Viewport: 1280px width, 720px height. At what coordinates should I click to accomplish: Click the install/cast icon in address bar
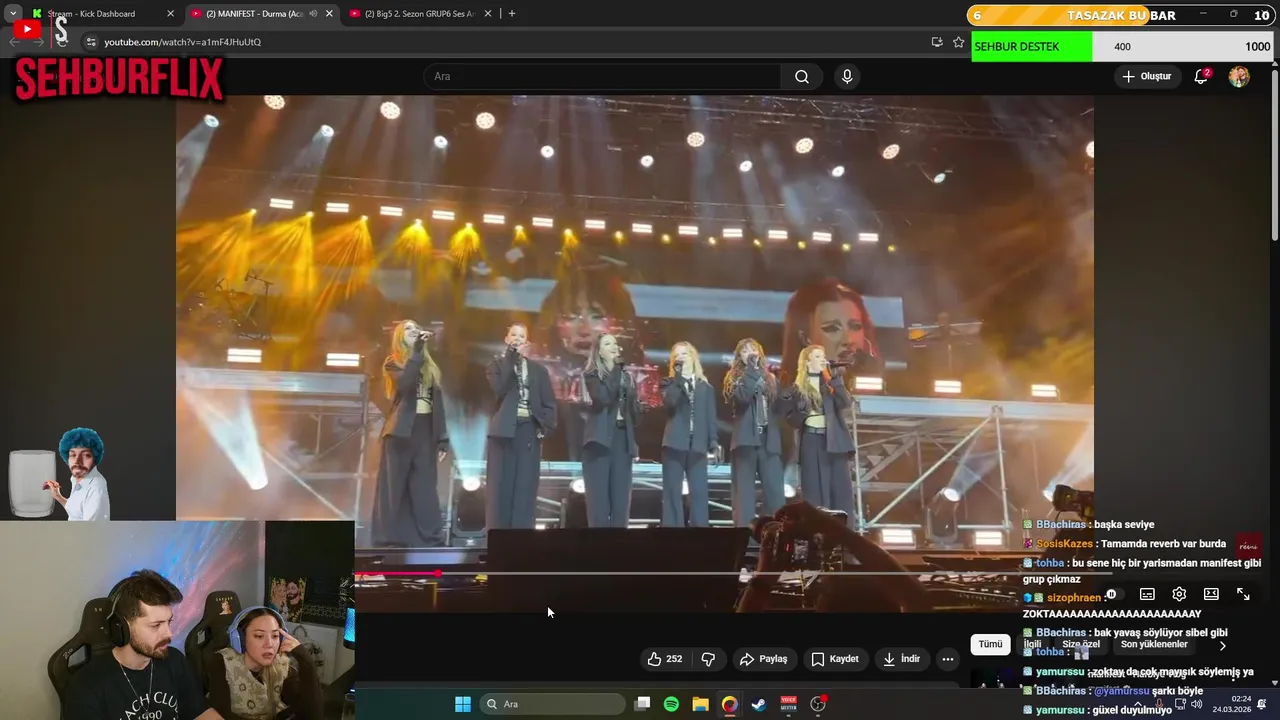pos(937,42)
